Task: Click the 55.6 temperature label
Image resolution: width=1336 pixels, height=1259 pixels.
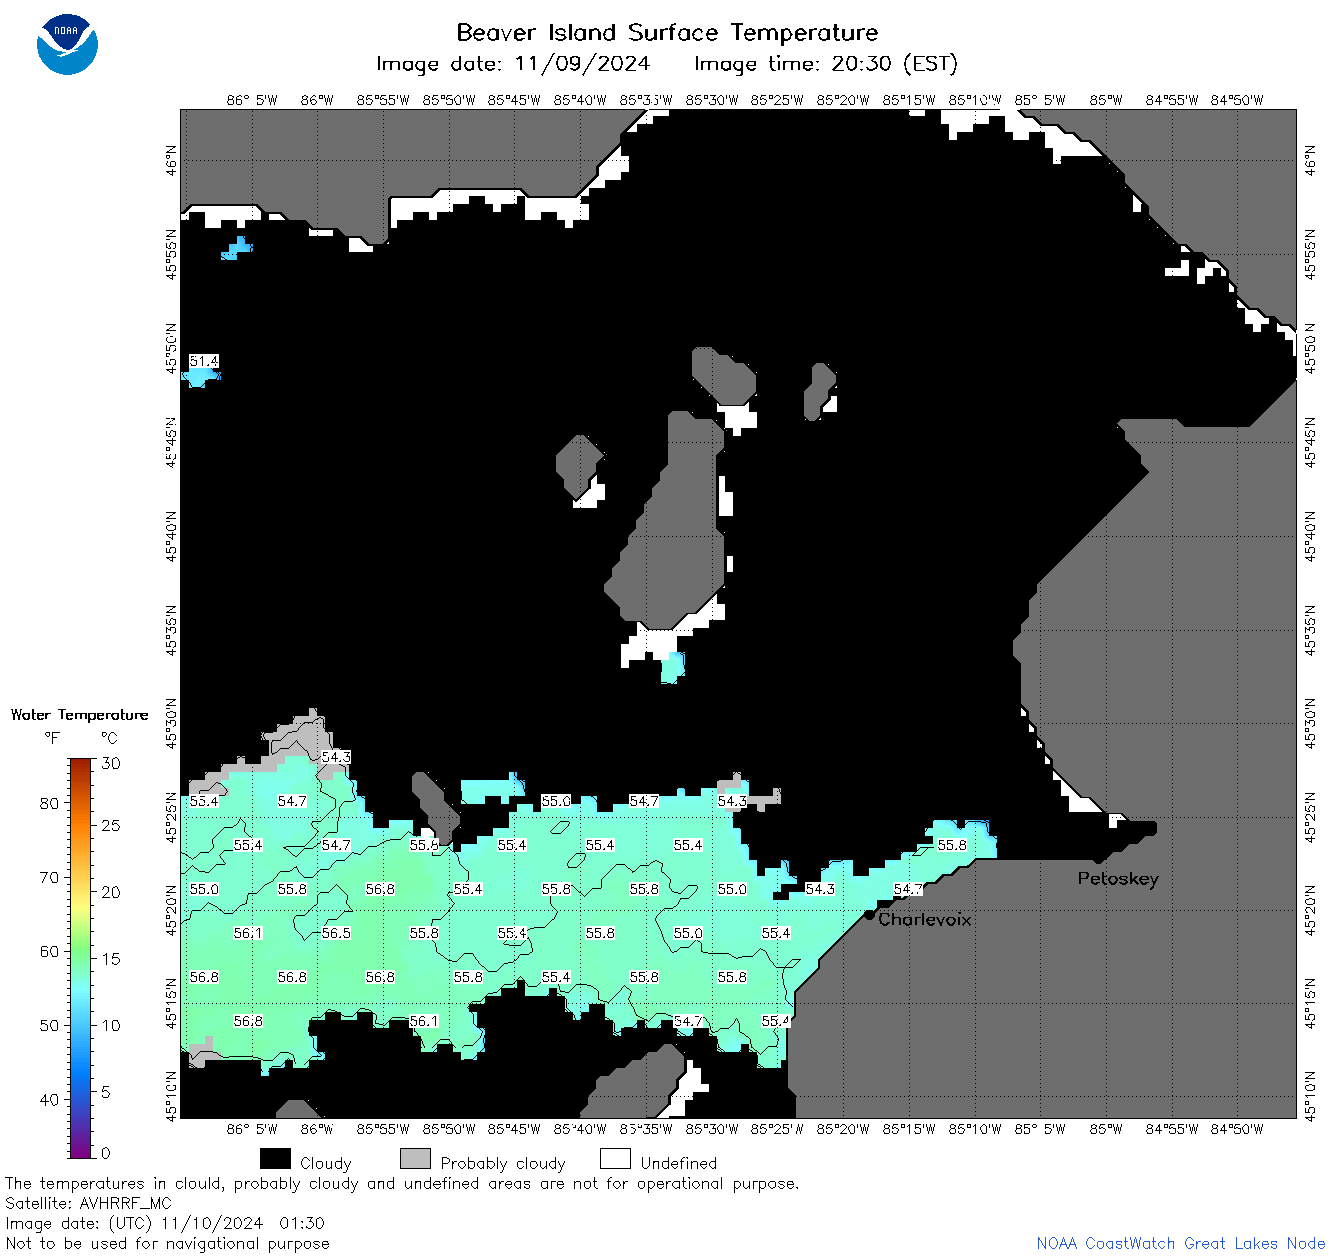Action: [x=424, y=845]
